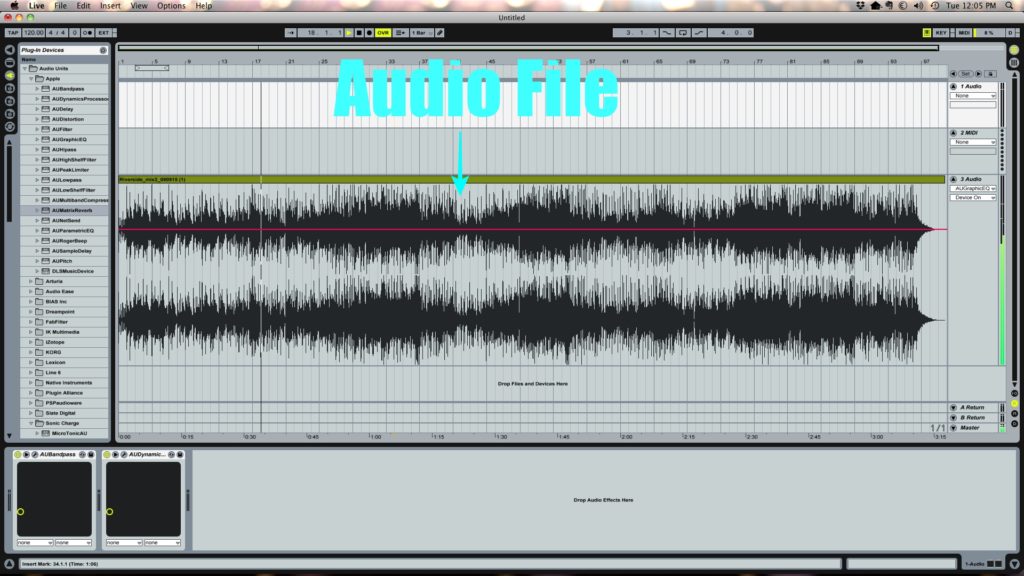Open the 1 Audio track None dropdown
This screenshot has height=576, width=1024.
click(x=973, y=96)
